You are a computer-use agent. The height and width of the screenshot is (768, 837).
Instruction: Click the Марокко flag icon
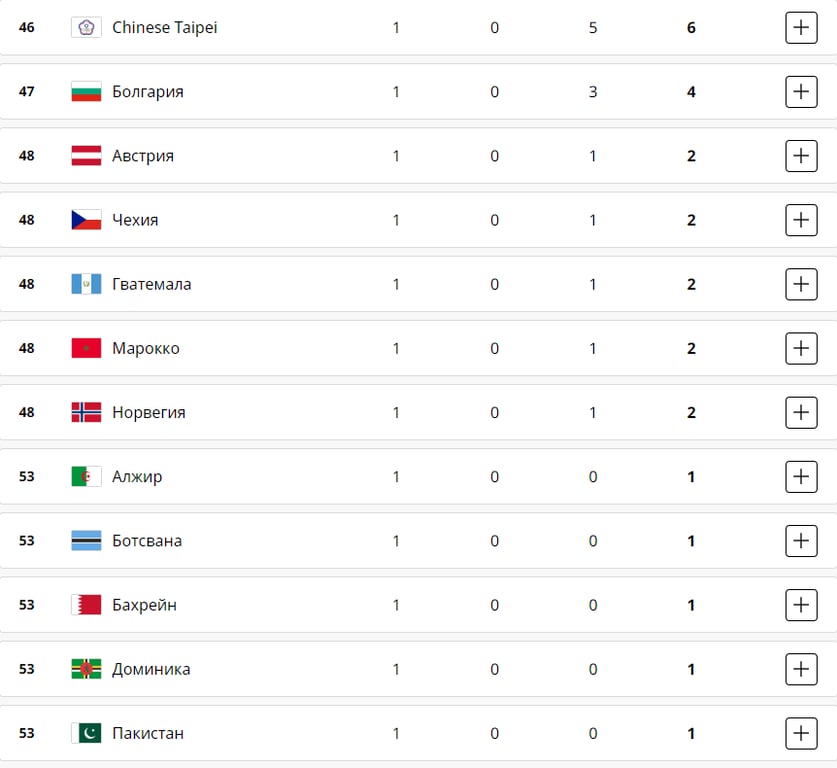86,348
